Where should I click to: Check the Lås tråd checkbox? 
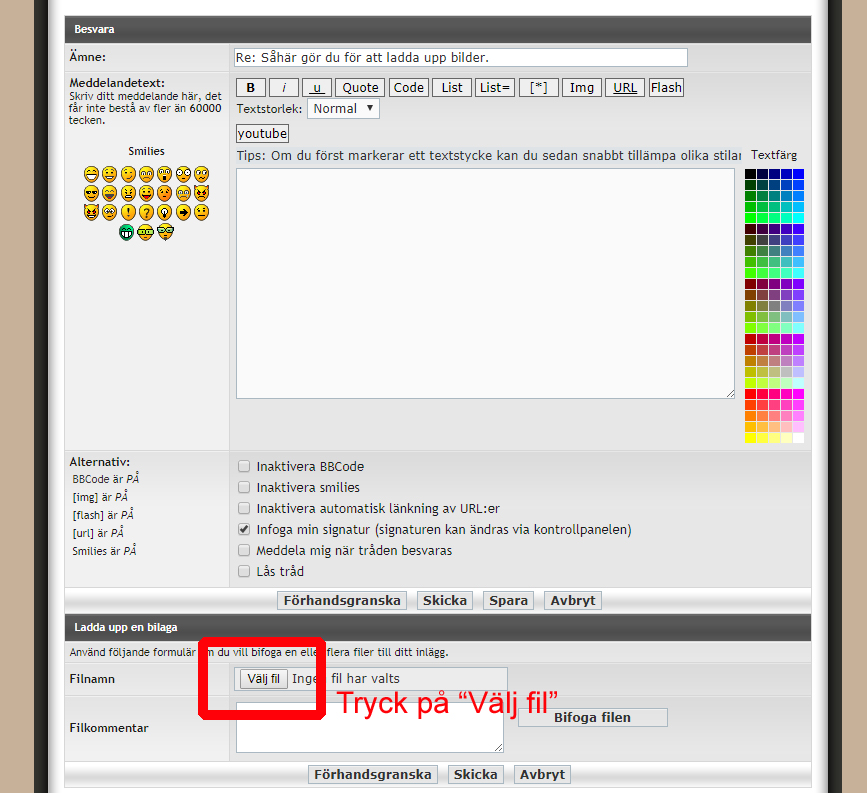tap(244, 572)
